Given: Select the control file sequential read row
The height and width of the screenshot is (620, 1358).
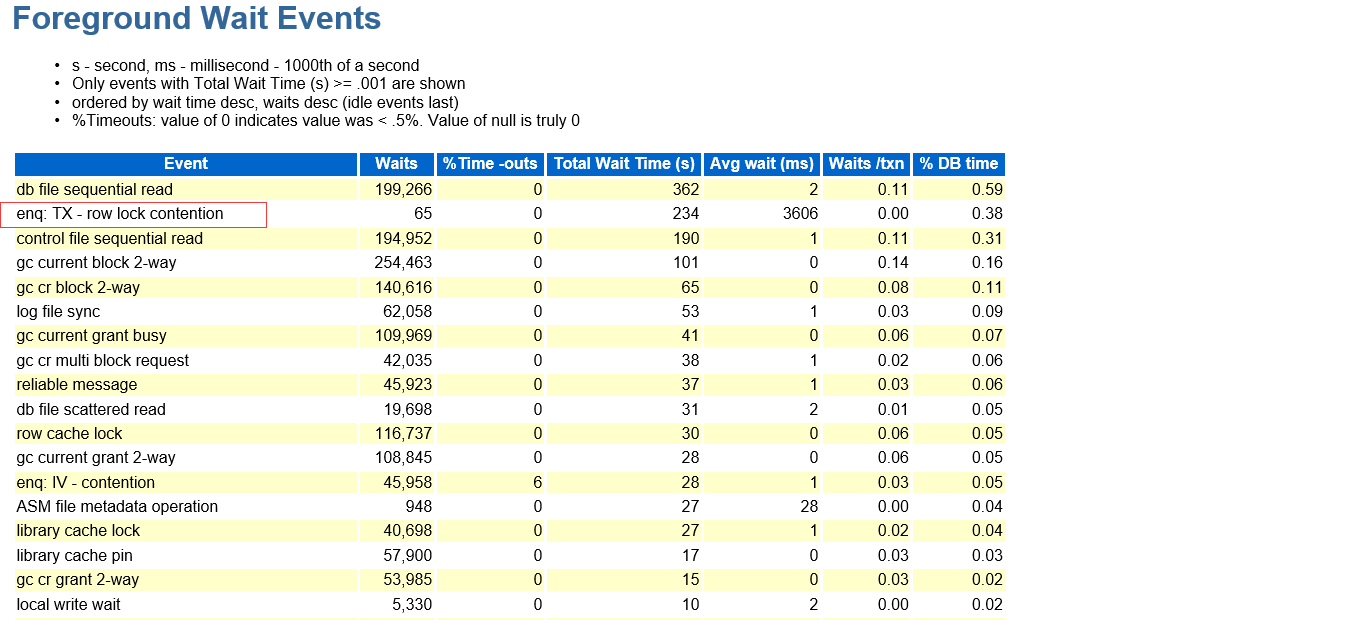Looking at the screenshot, I should (110, 238).
